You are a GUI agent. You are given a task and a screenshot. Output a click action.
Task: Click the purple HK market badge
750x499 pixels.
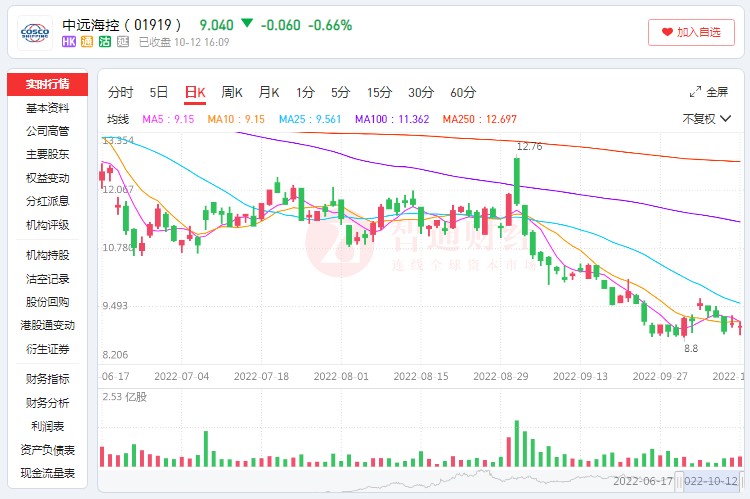coord(69,42)
